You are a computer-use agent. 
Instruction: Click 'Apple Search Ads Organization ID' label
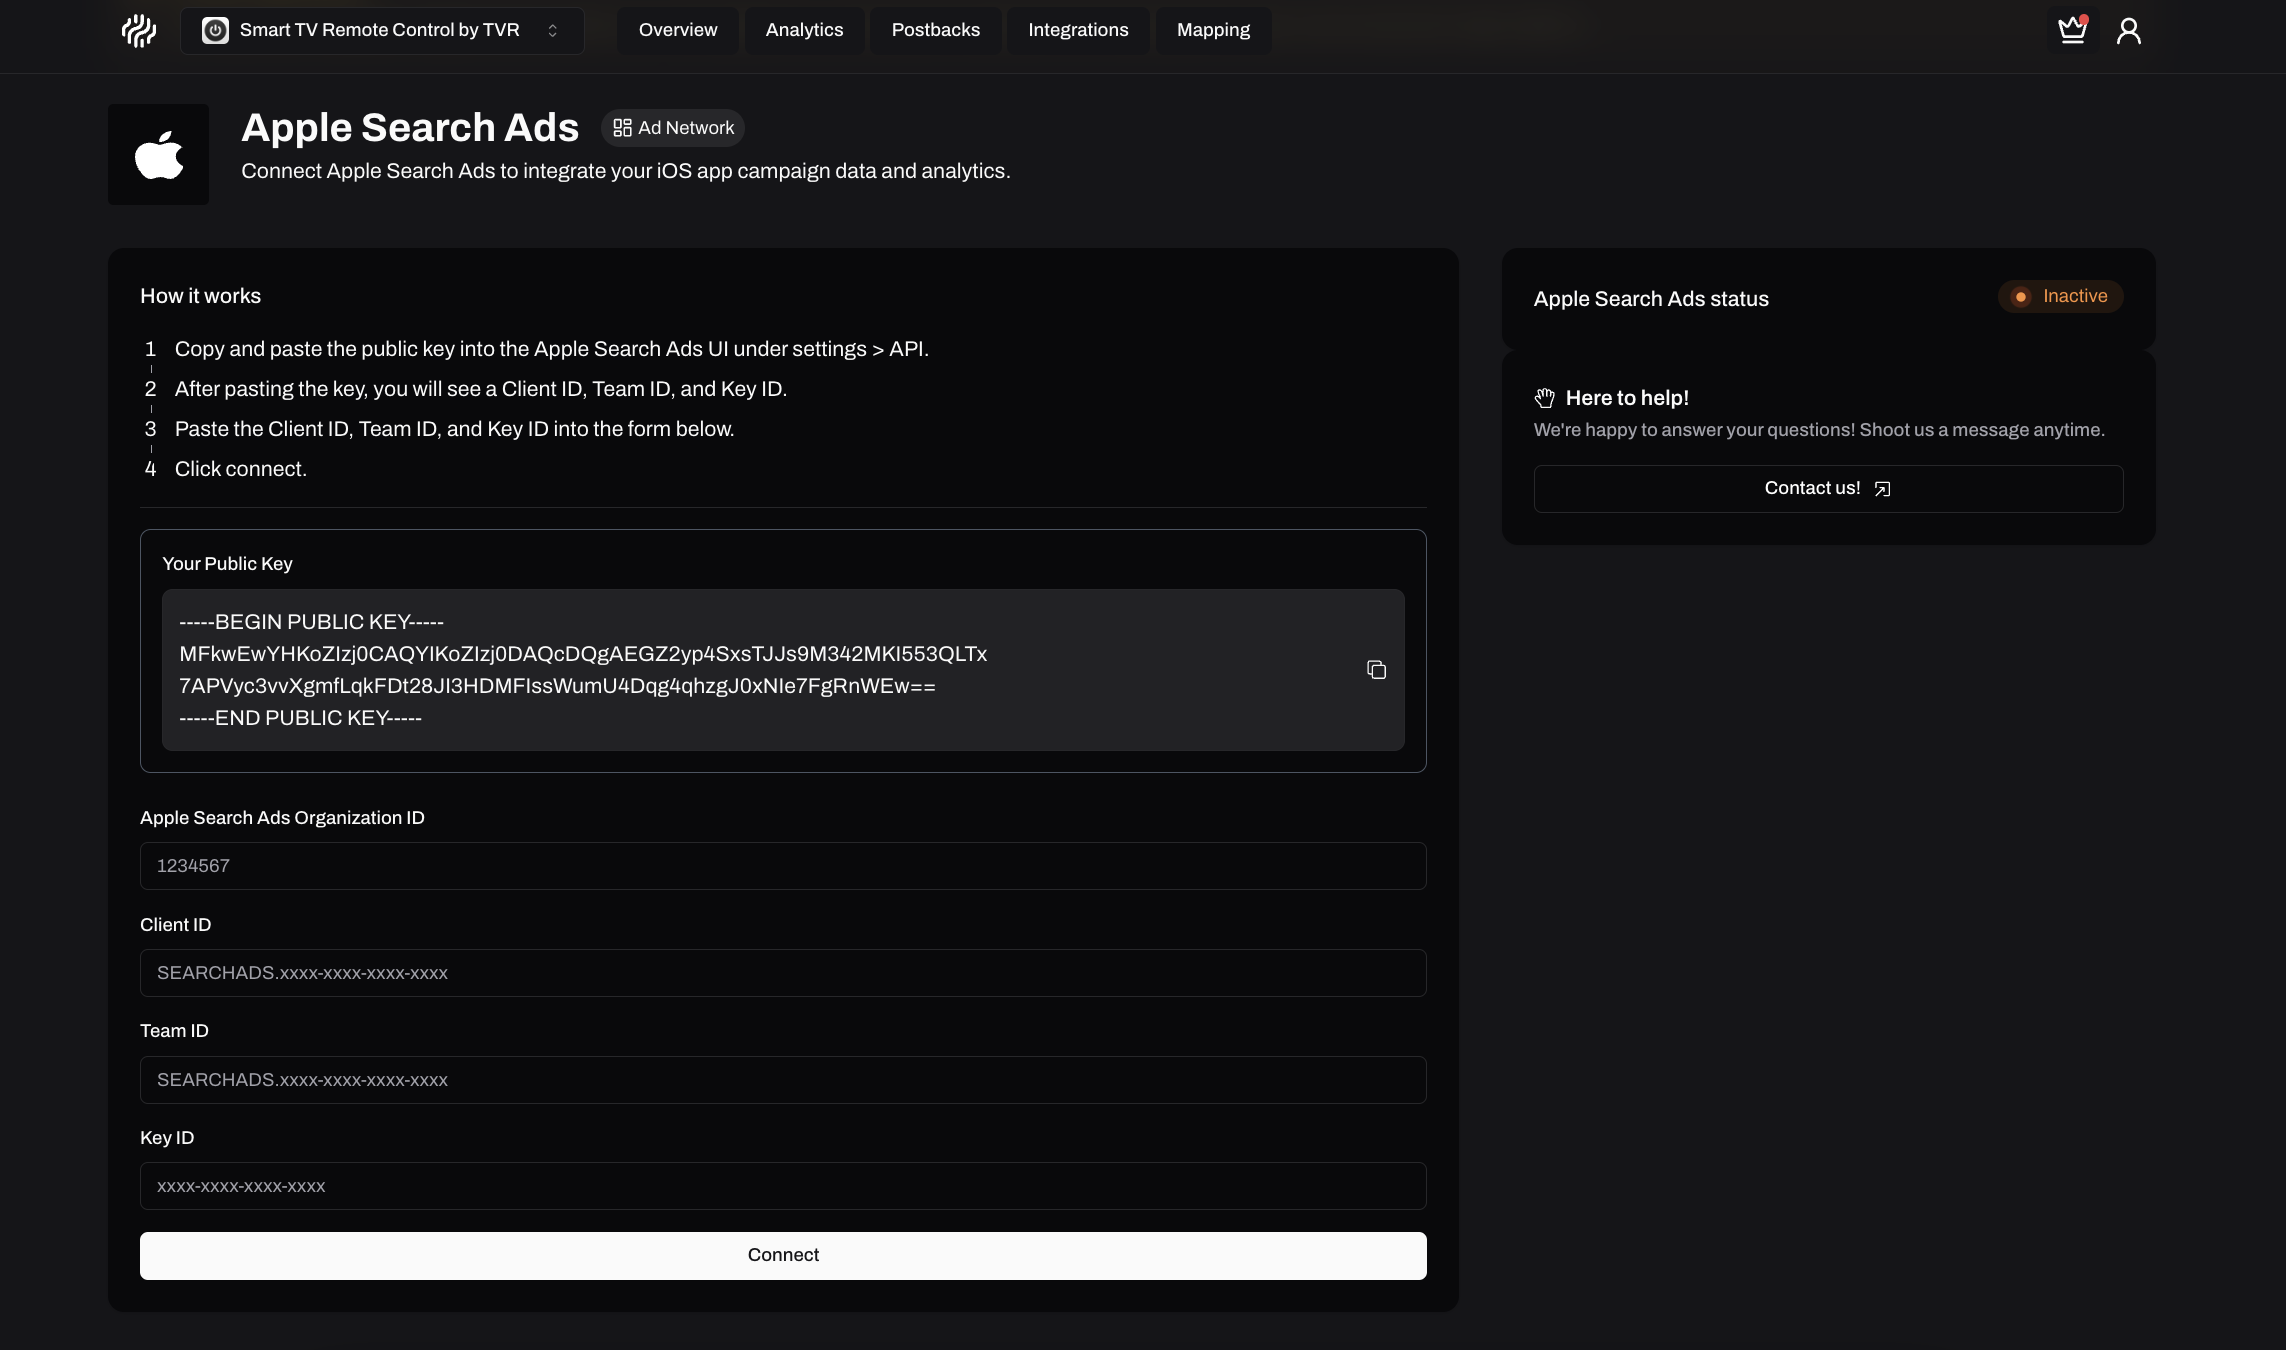[282, 818]
